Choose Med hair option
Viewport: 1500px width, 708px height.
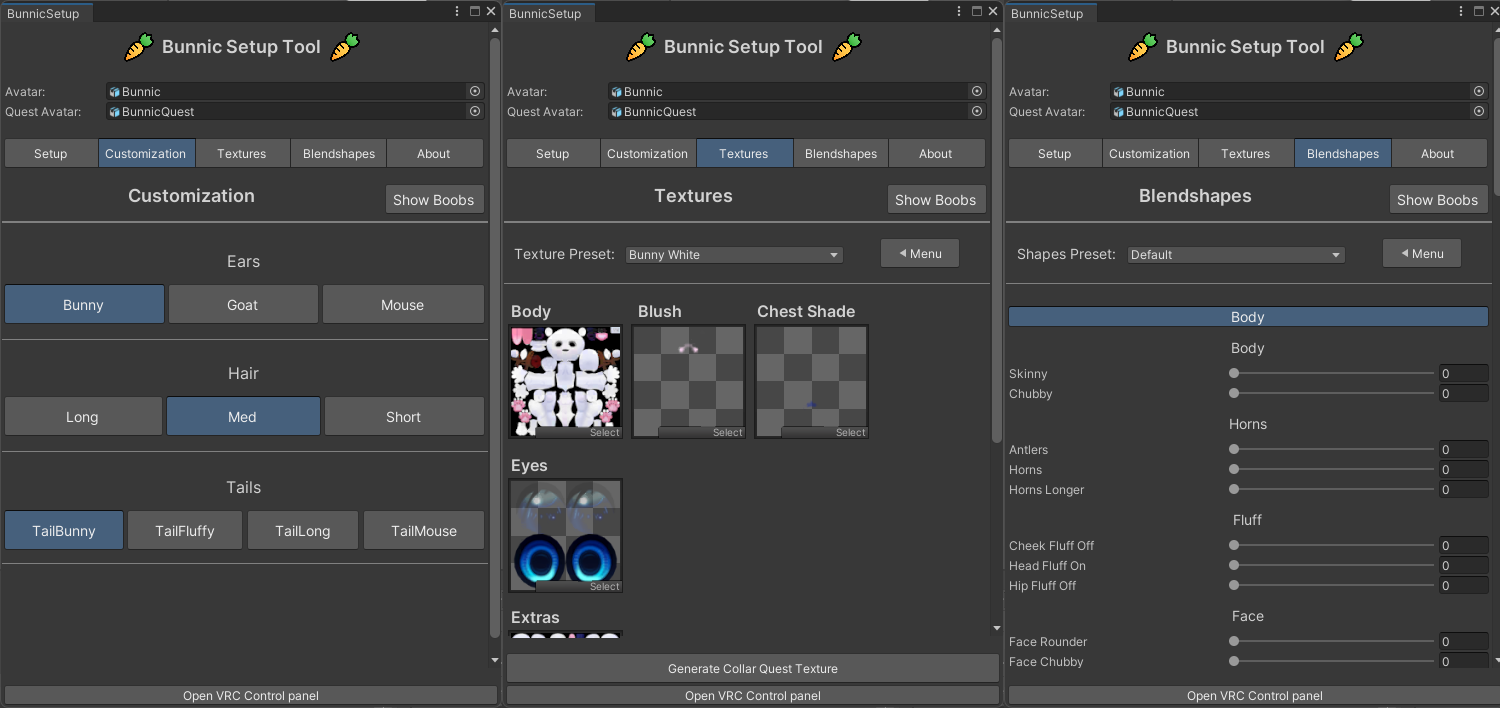pyautogui.click(x=243, y=416)
